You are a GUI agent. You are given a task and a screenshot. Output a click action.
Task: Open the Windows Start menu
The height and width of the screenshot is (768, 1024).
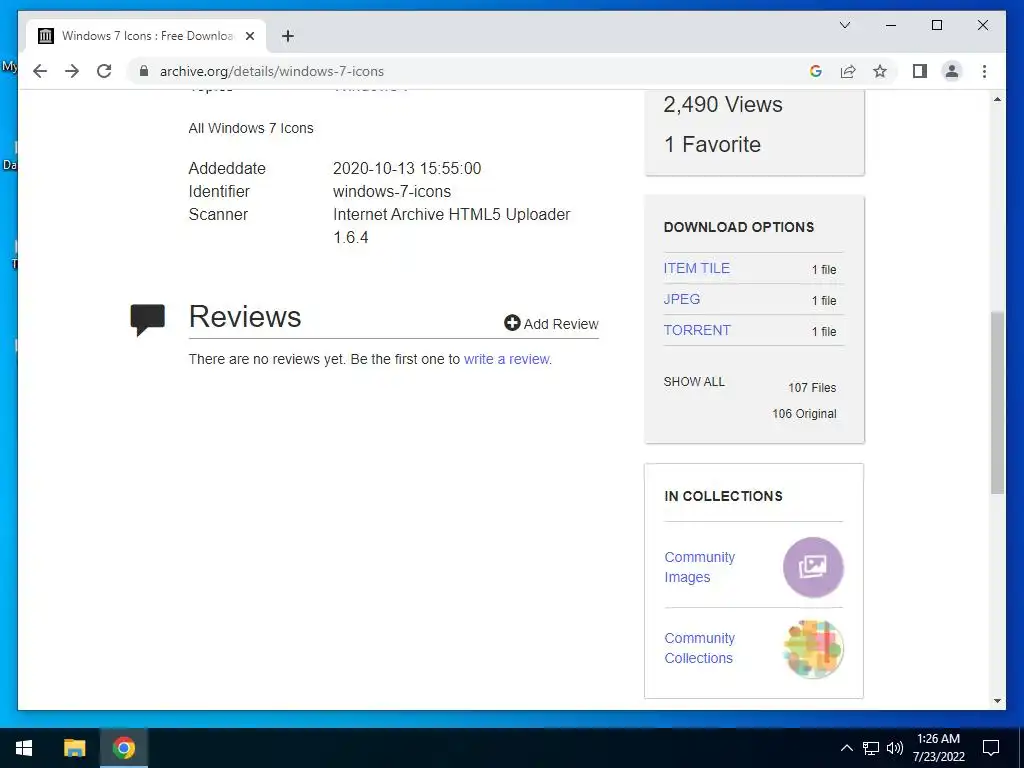(x=24, y=748)
